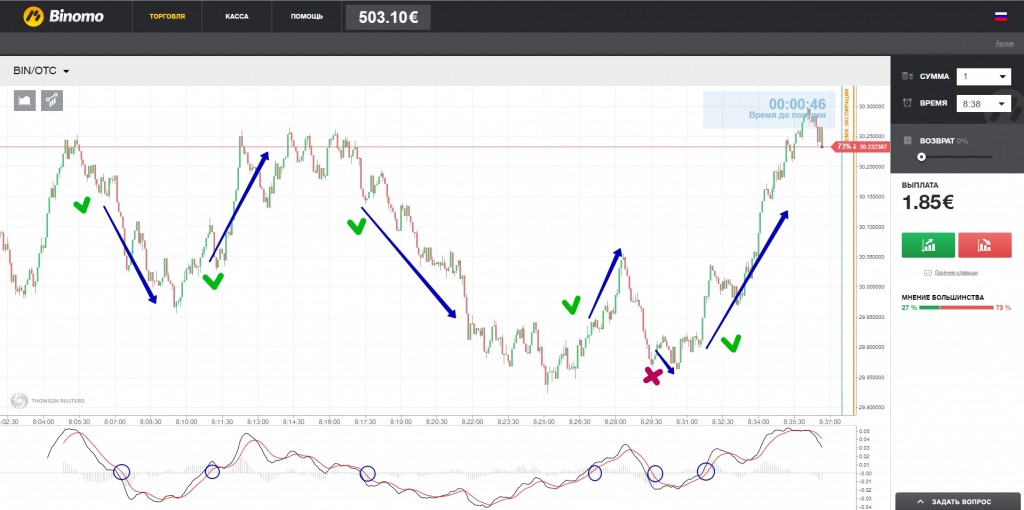Click the Архив link

[x=1004, y=43]
